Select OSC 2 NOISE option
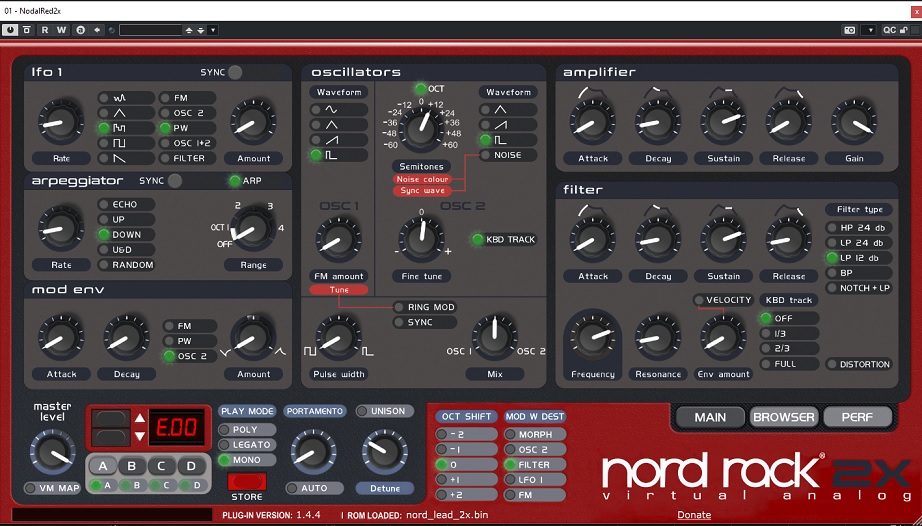Screen dimensions: 922x526 pos(508,155)
